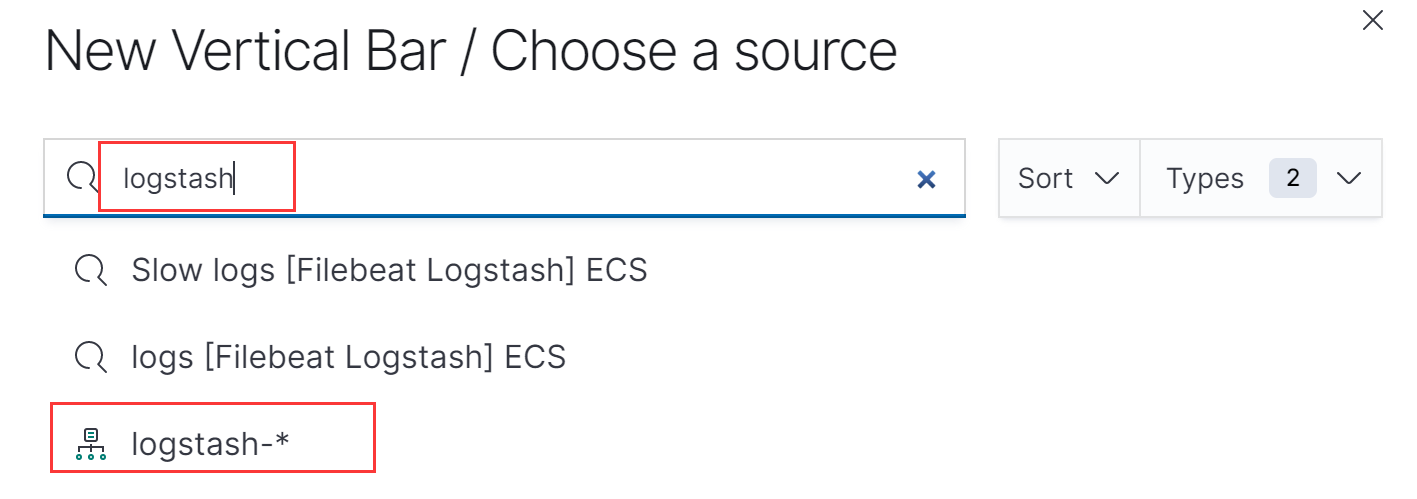Expand the chevron arrow next to Sort

(x=1106, y=179)
